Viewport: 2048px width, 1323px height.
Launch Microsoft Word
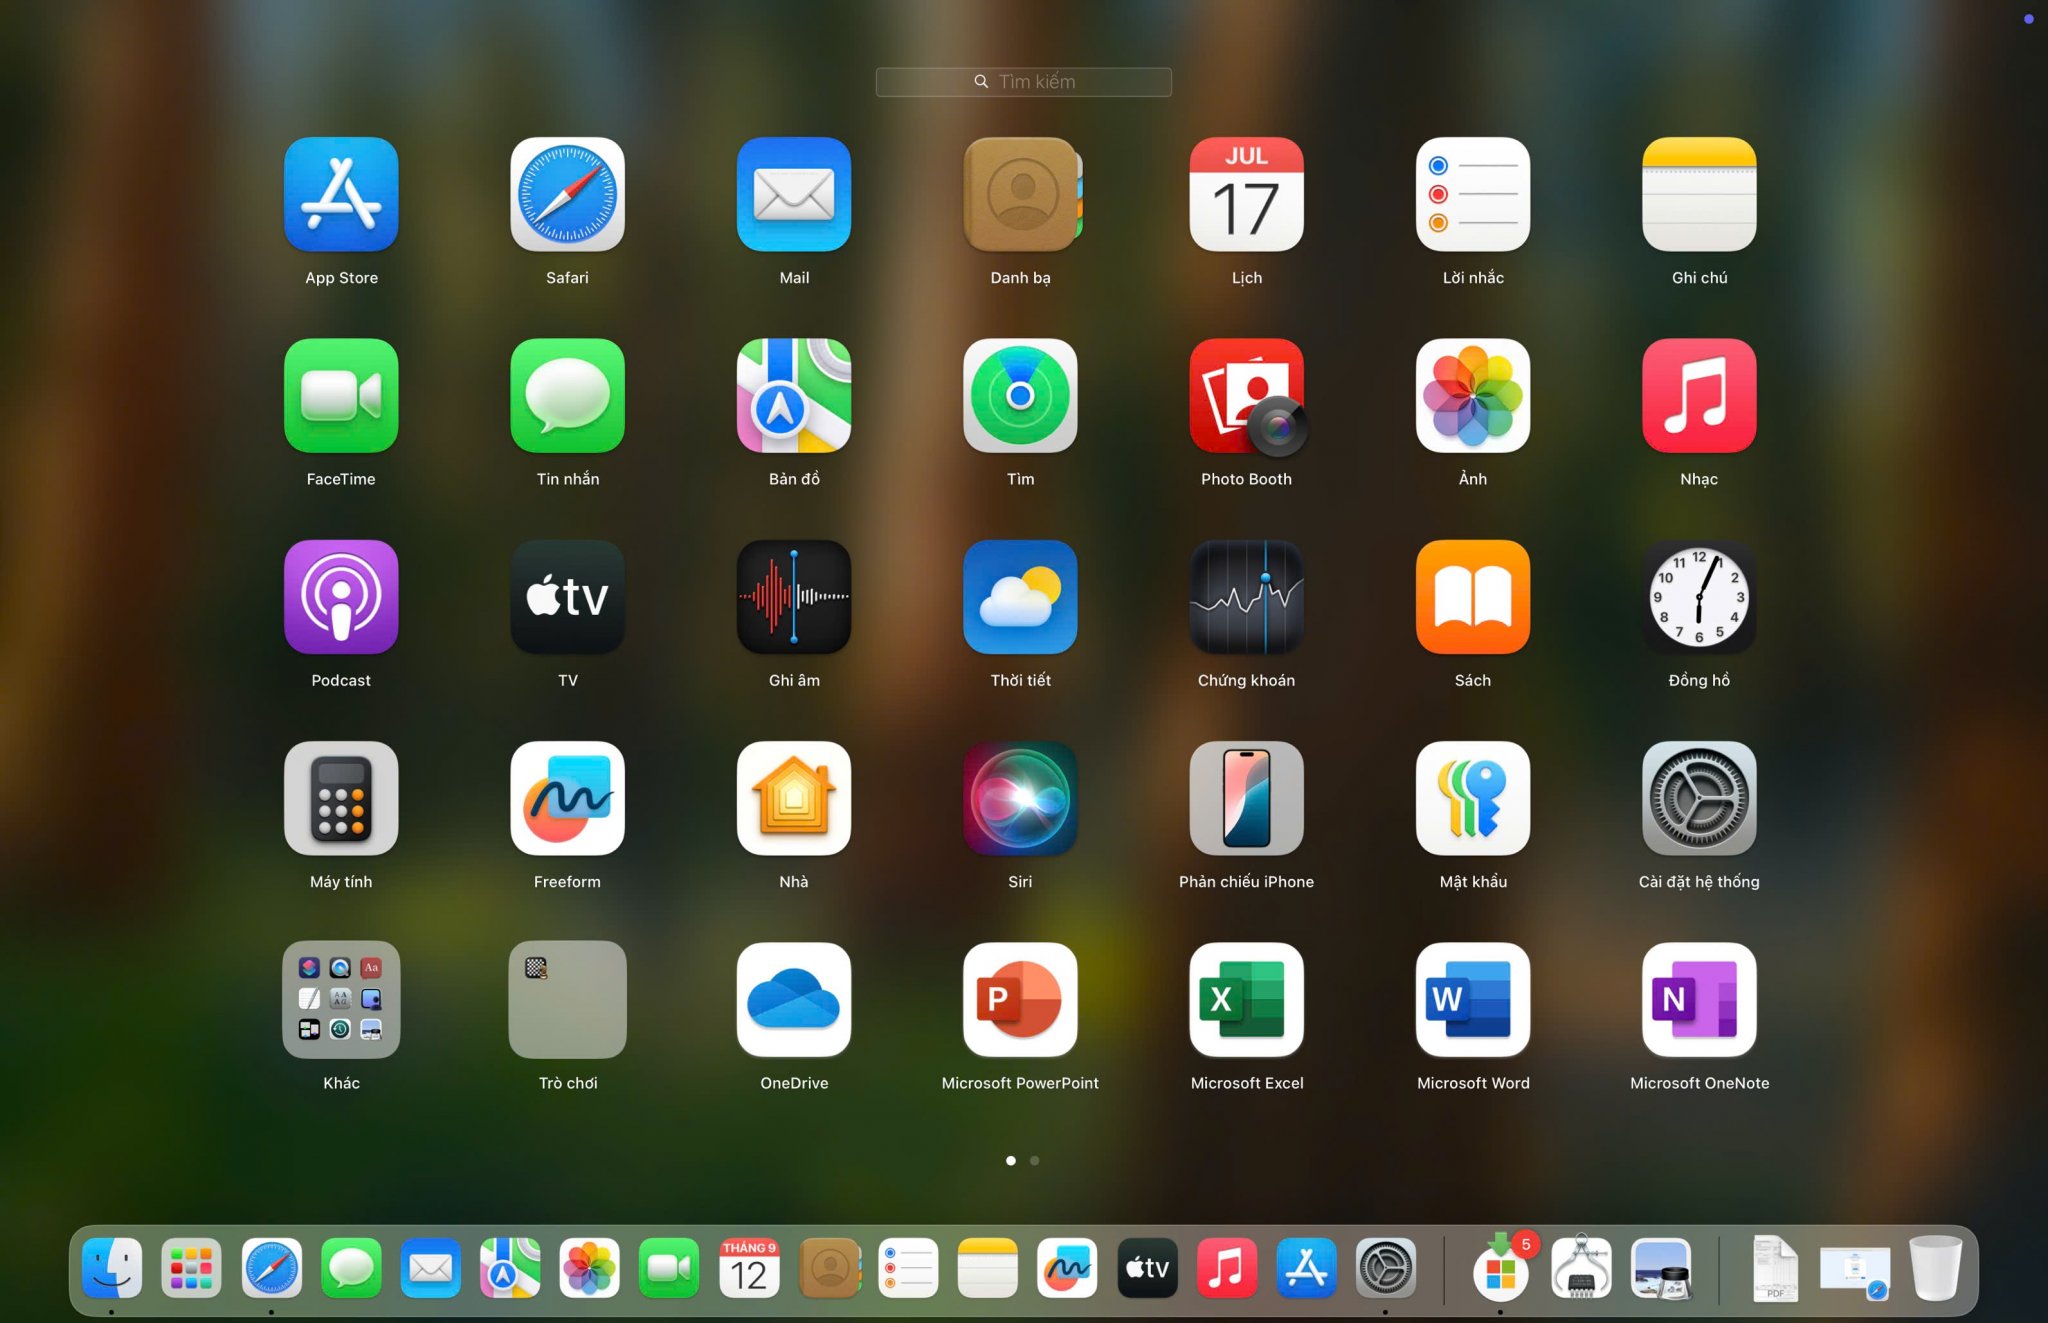pyautogui.click(x=1473, y=999)
